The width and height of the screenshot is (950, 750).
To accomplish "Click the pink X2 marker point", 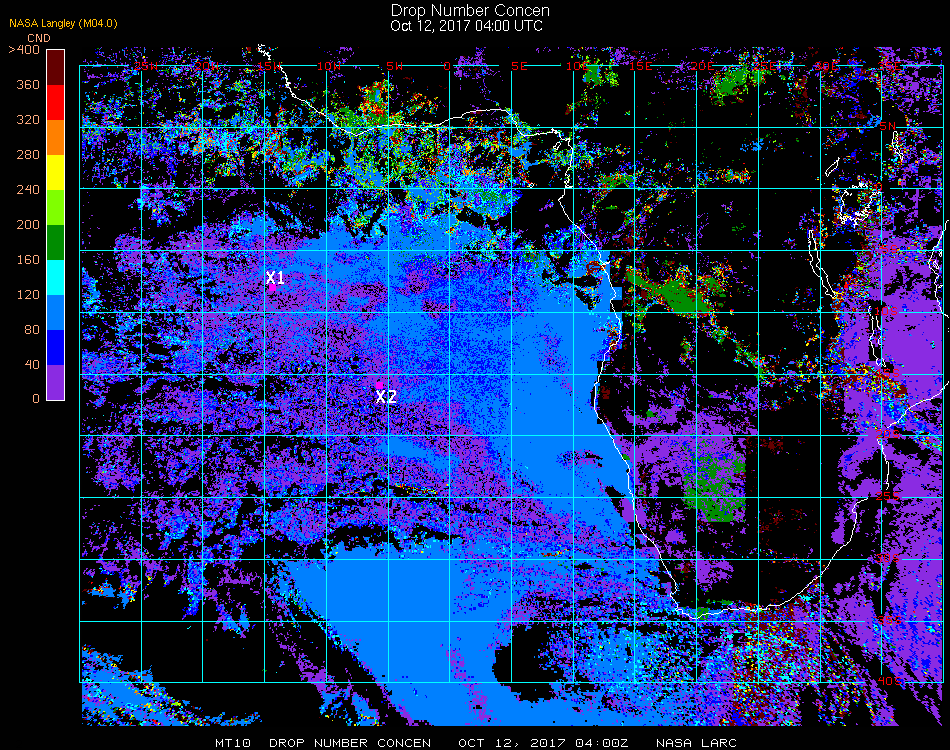I will (x=379, y=385).
